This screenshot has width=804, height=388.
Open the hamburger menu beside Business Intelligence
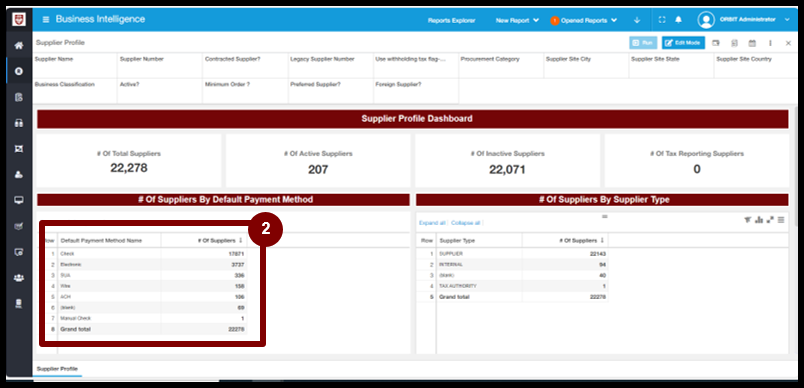pyautogui.click(x=46, y=19)
